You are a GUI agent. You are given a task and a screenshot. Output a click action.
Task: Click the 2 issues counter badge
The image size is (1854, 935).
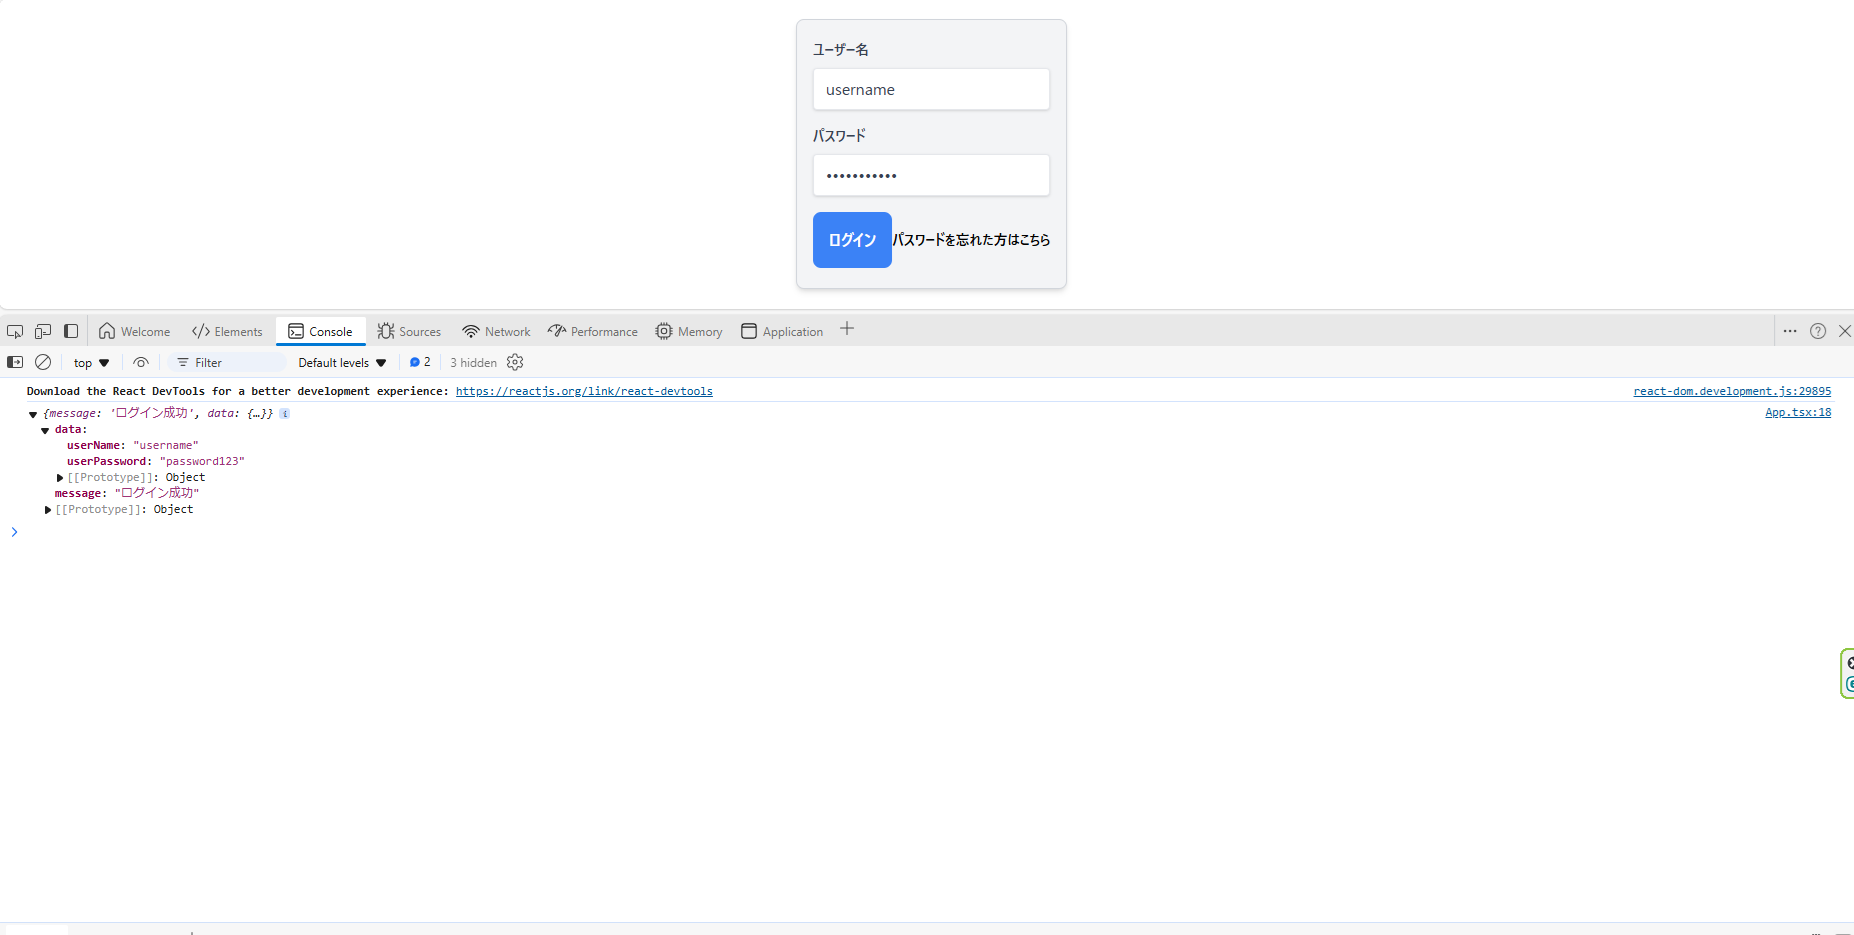tap(420, 362)
